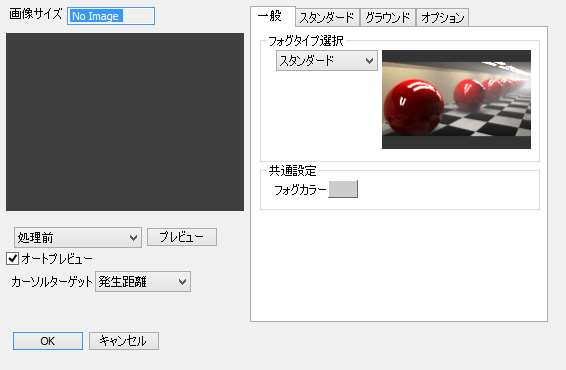
Task: Uncheck the オートプレビュー checkbox
Action: point(13,258)
